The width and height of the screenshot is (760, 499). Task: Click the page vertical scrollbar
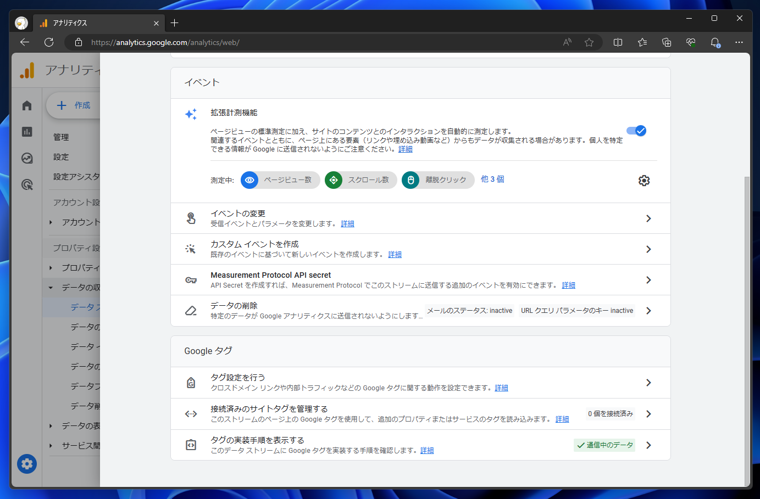[747, 329]
